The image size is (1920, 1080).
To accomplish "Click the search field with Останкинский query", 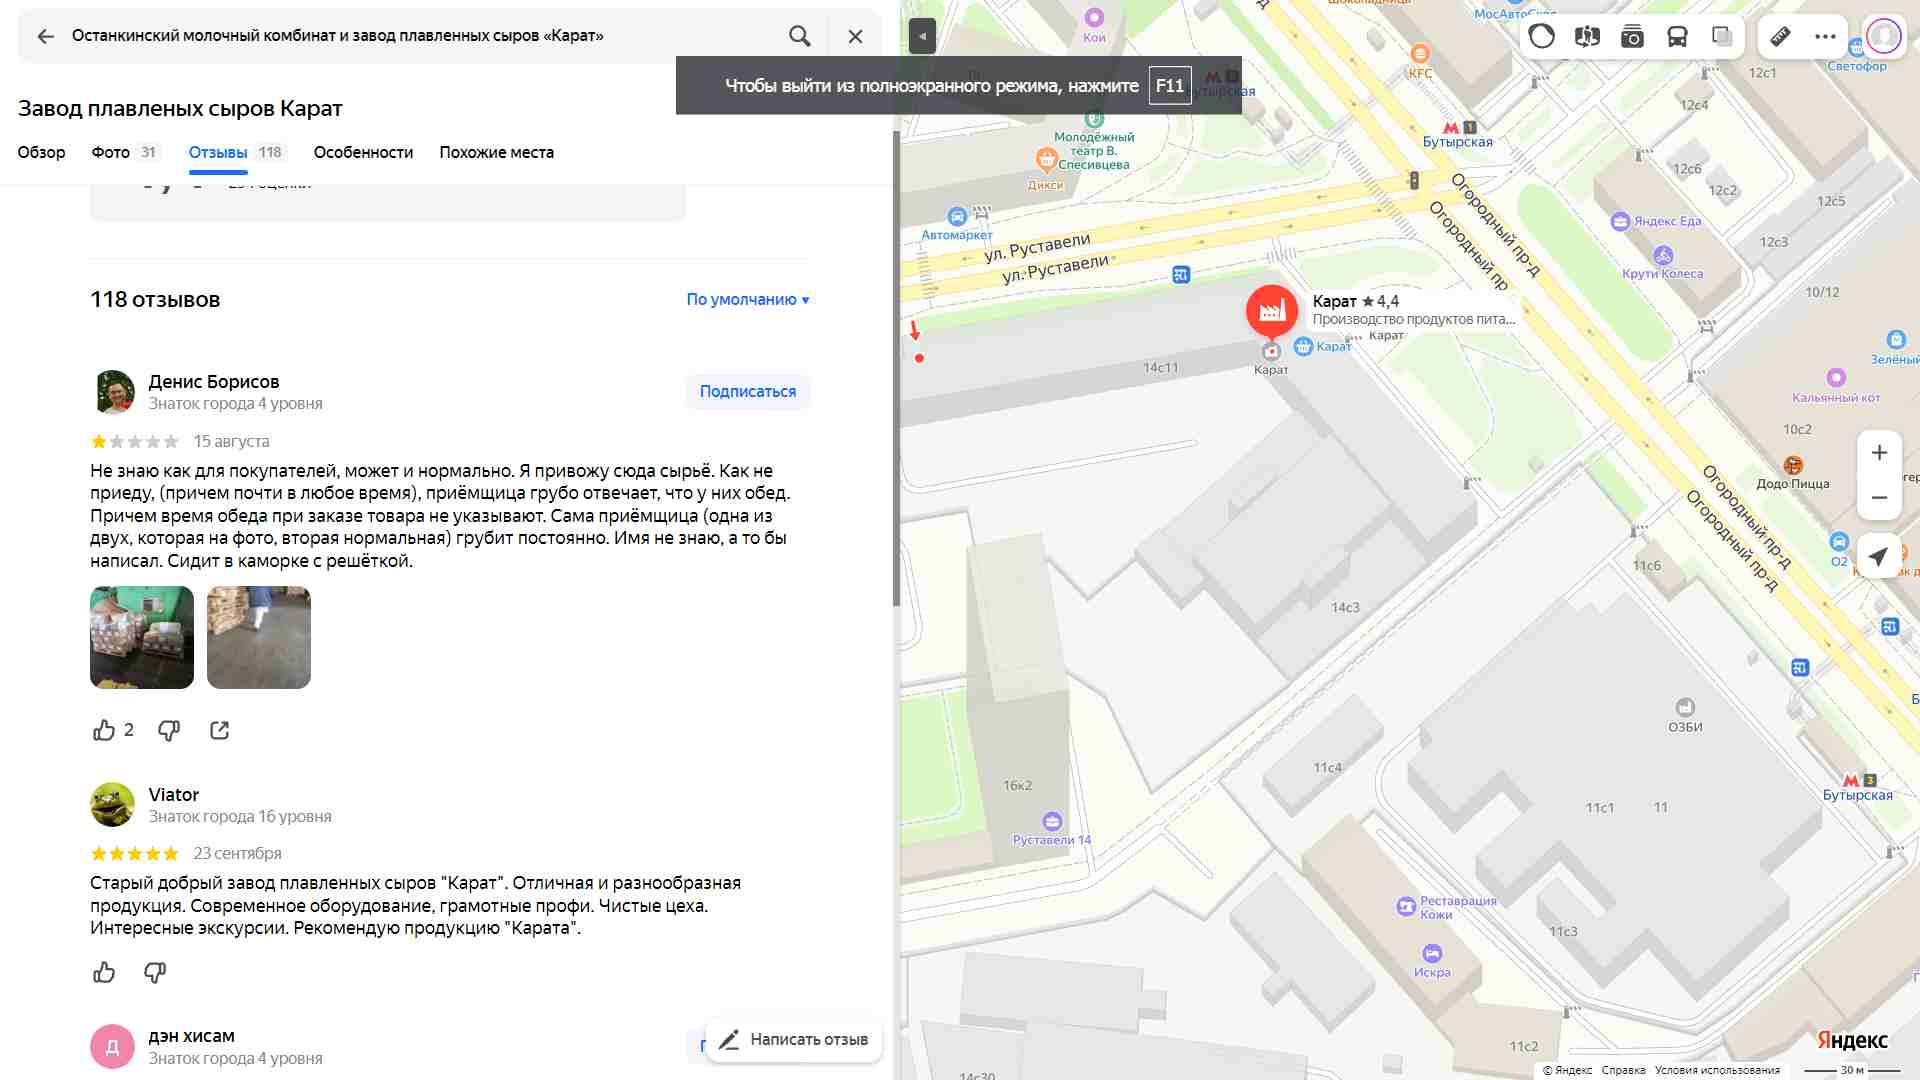I will [x=420, y=36].
